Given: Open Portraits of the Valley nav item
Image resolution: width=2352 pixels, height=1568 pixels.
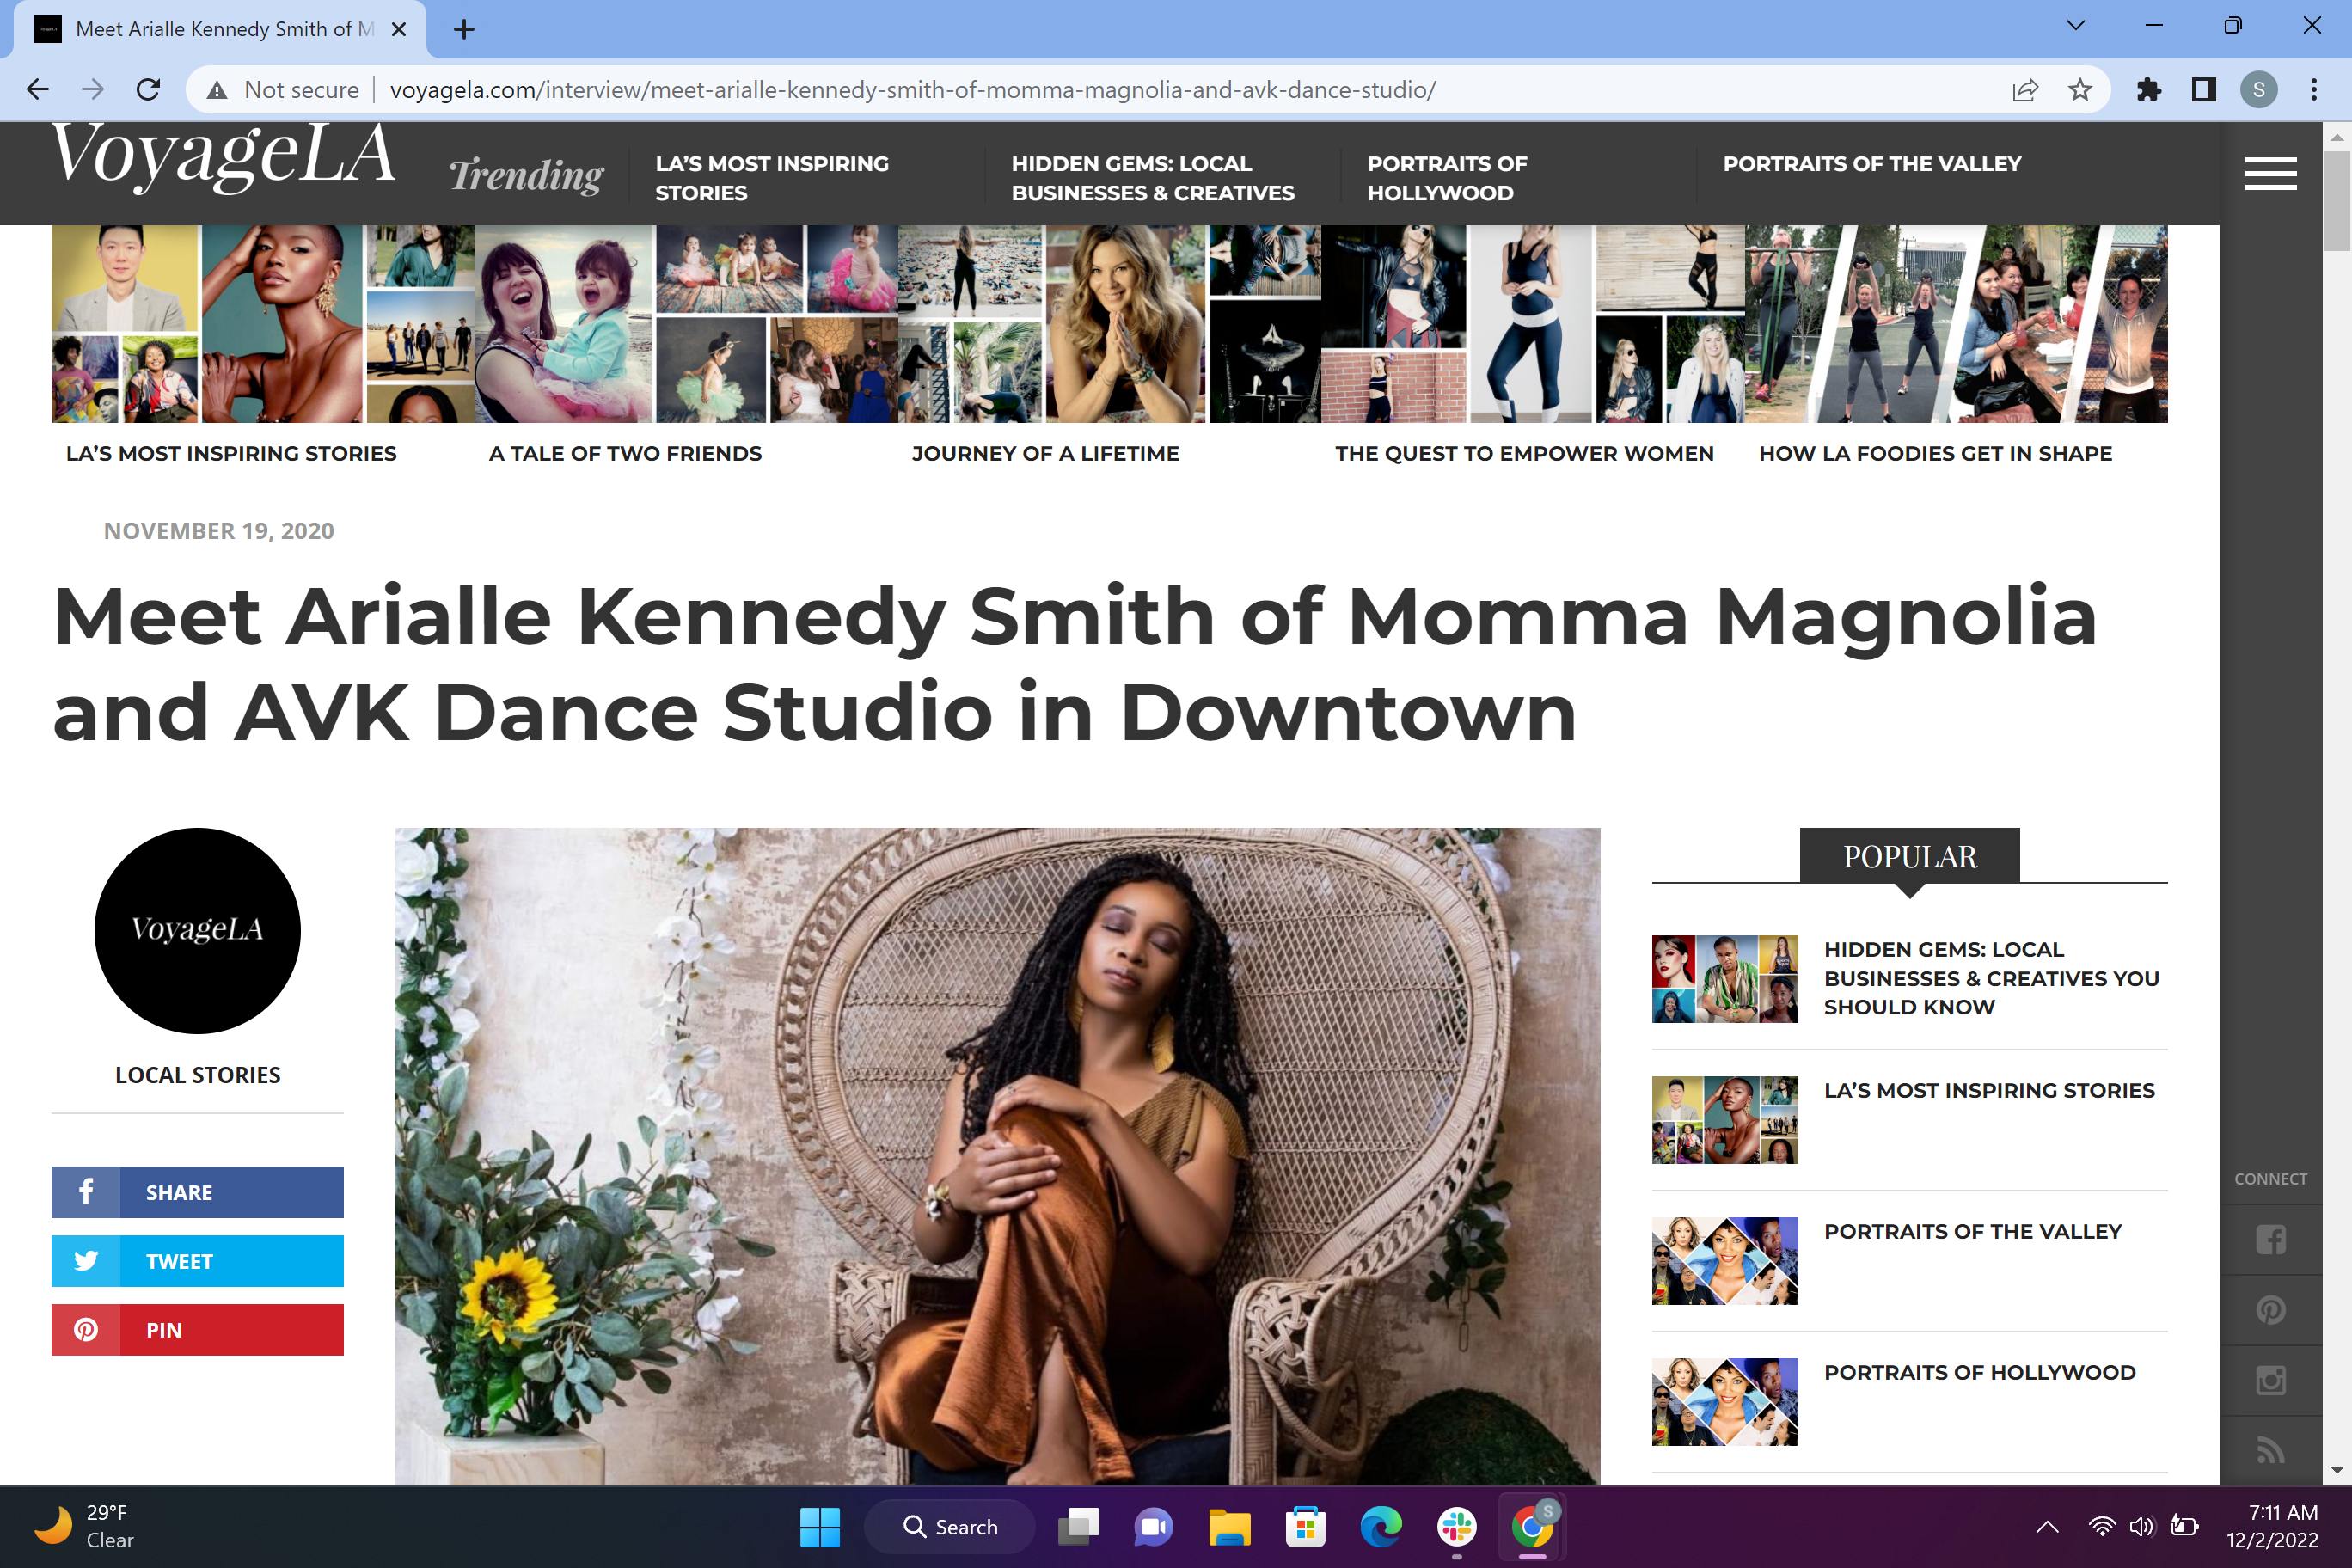Looking at the screenshot, I should point(1871,164).
